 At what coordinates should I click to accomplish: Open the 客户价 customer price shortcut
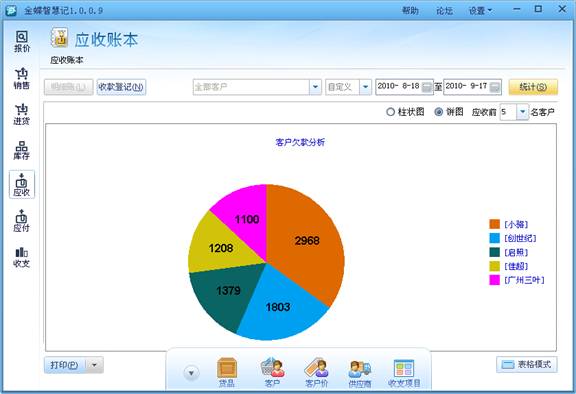(x=316, y=372)
